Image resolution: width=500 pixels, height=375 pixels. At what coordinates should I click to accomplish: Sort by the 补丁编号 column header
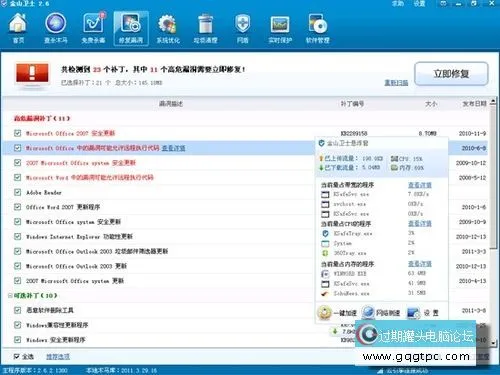pyautogui.click(x=352, y=104)
